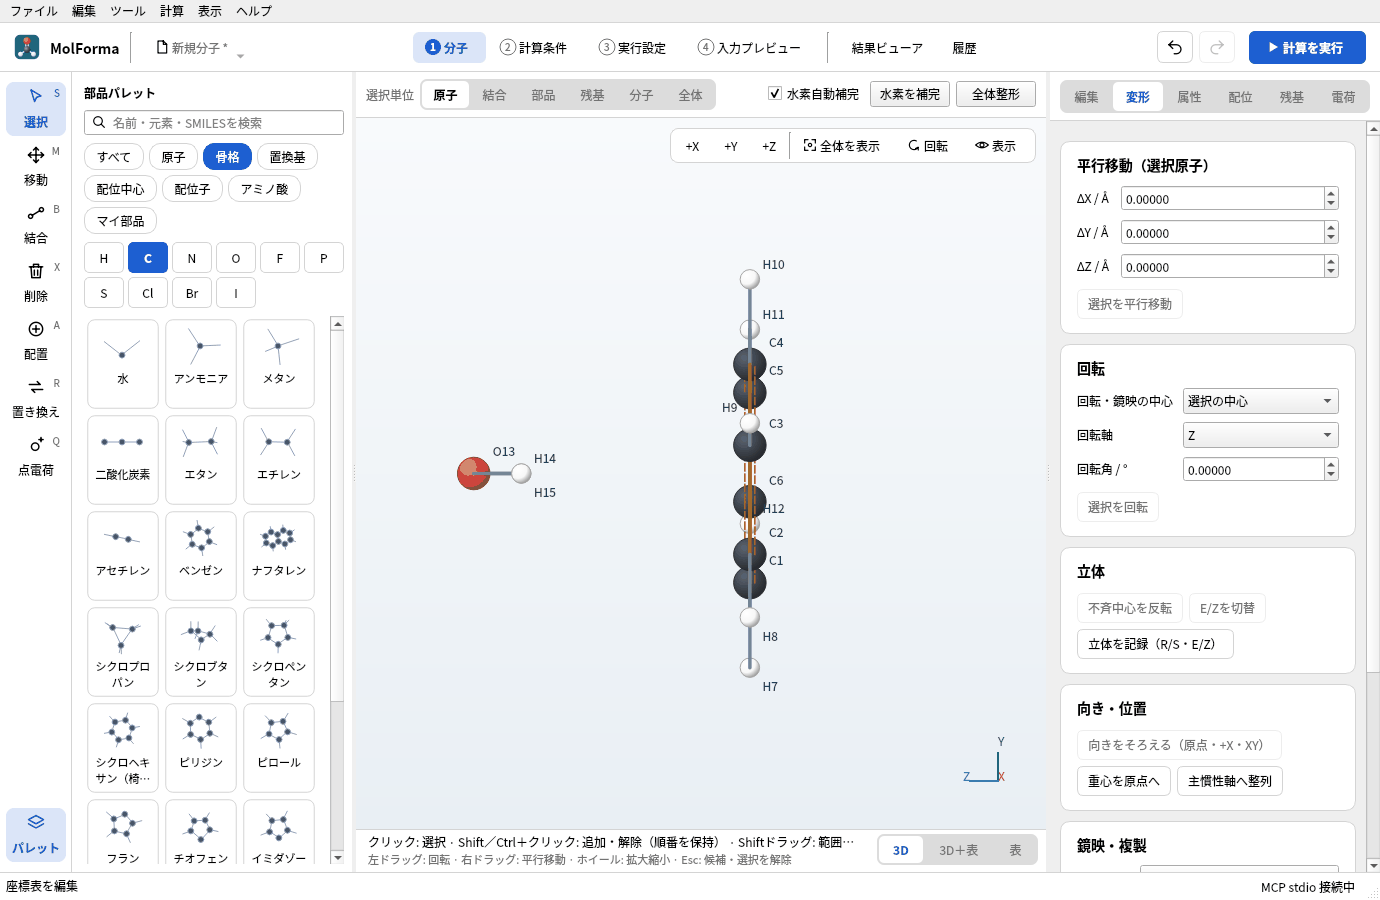The image size is (1380, 900).
Task: Insert the ナフタレン skeleton part
Action: pyautogui.click(x=279, y=556)
